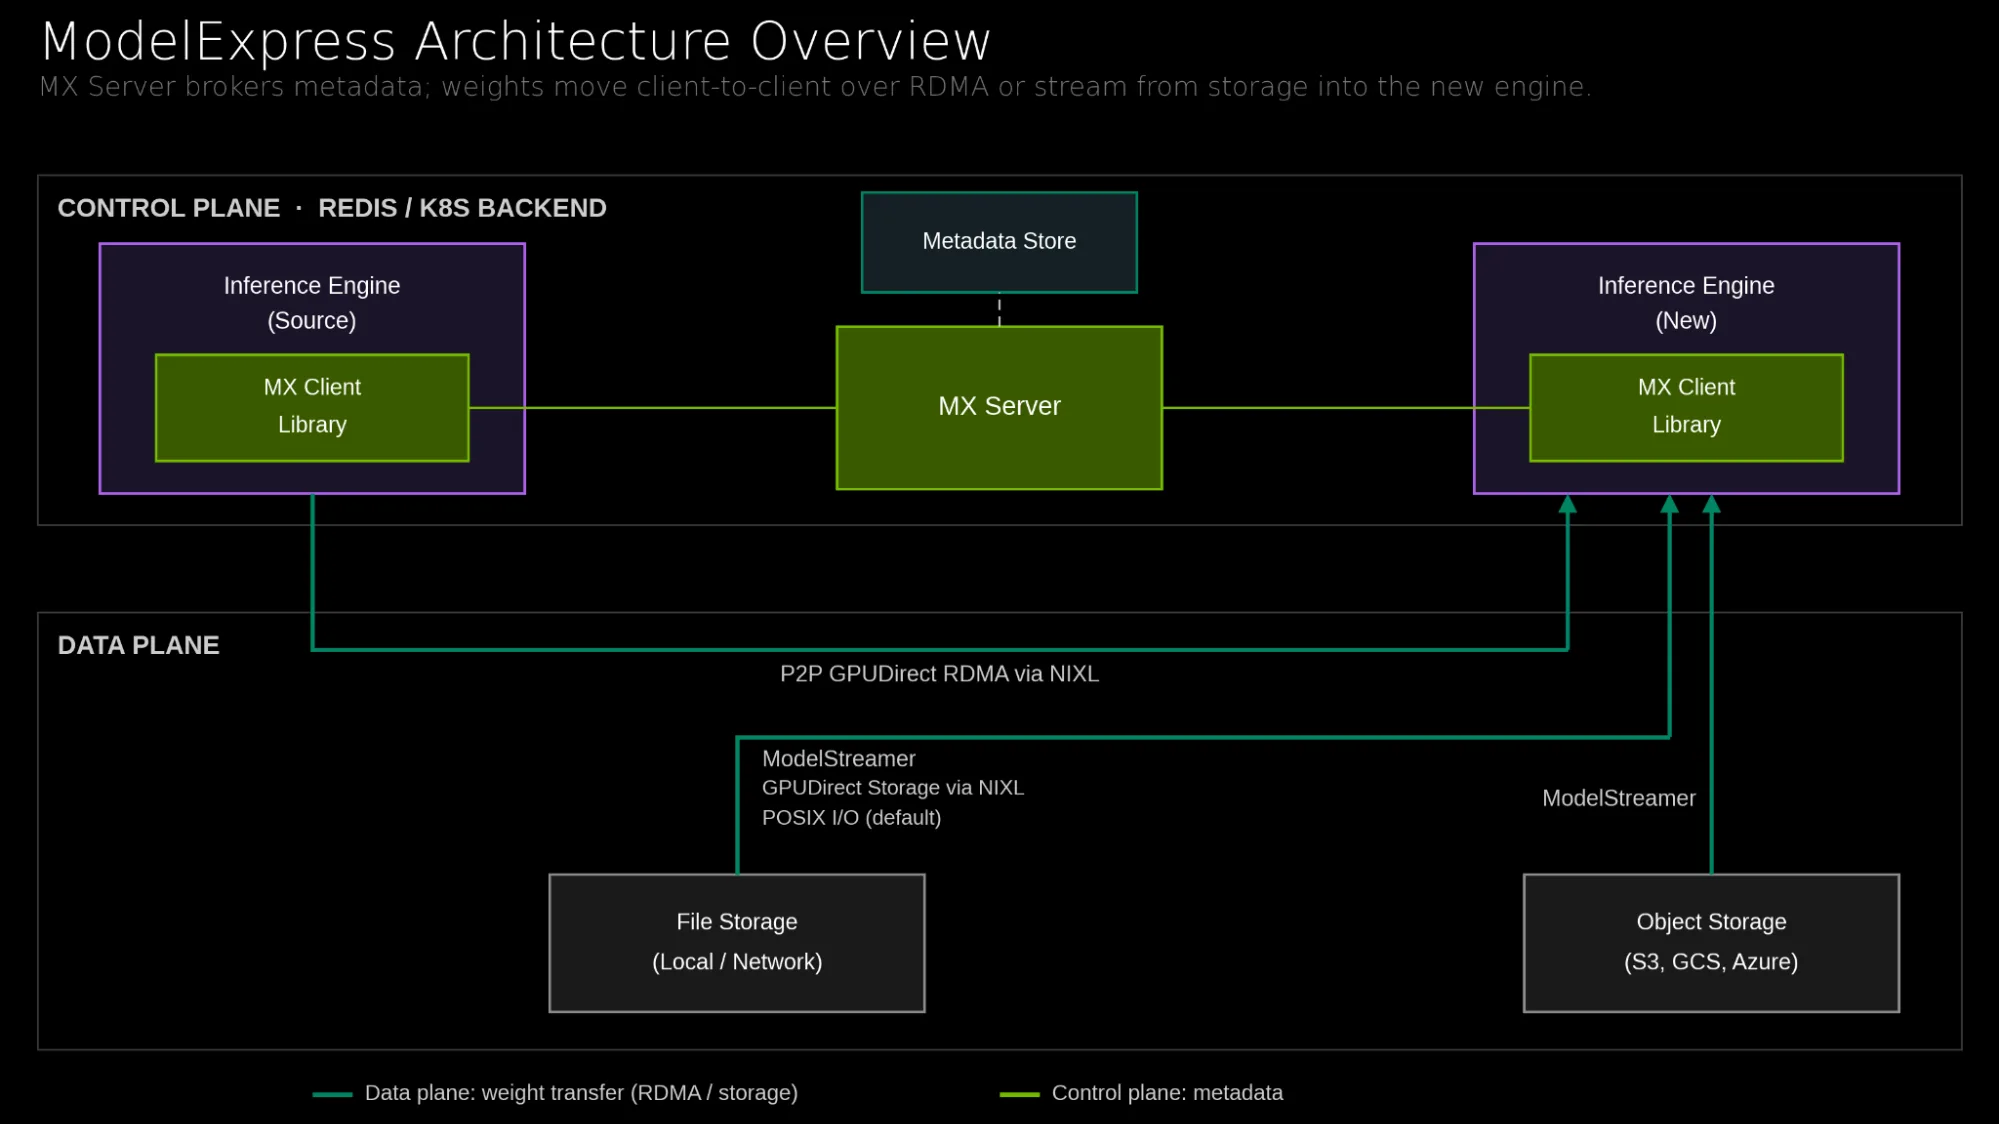Click the ModelStreamer label above GPUDirect Storage
Viewport: 1999px width, 1125px height.
(x=838, y=759)
